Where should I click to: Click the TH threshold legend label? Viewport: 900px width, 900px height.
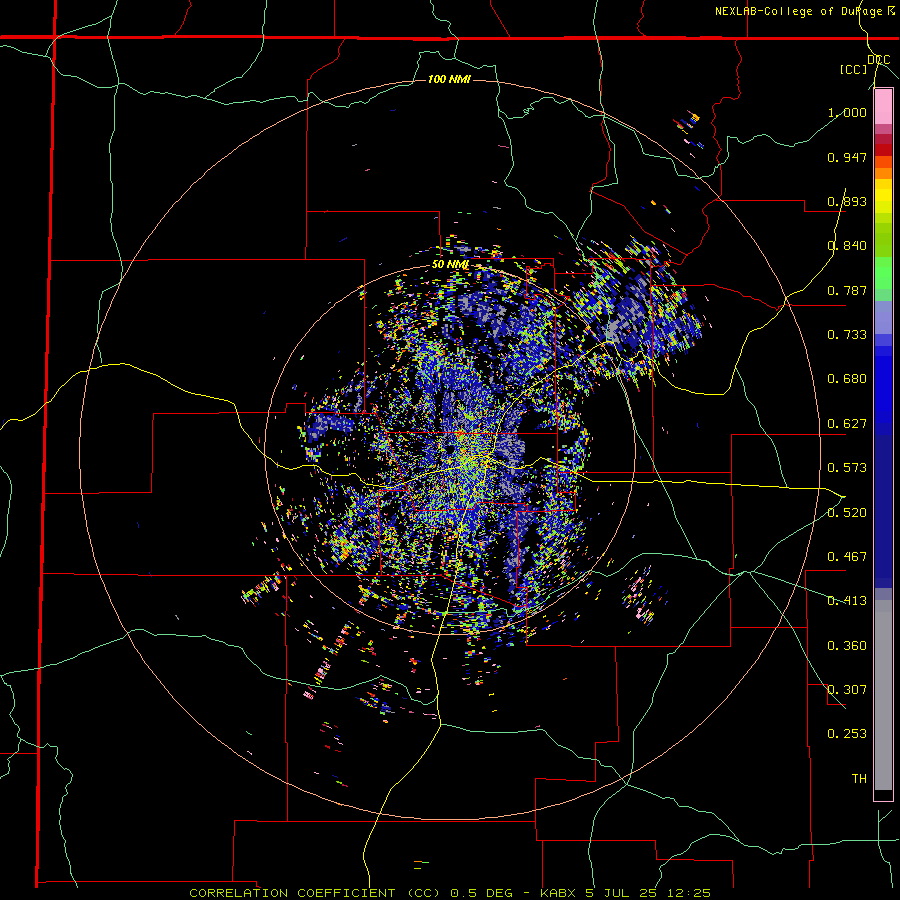click(x=859, y=779)
